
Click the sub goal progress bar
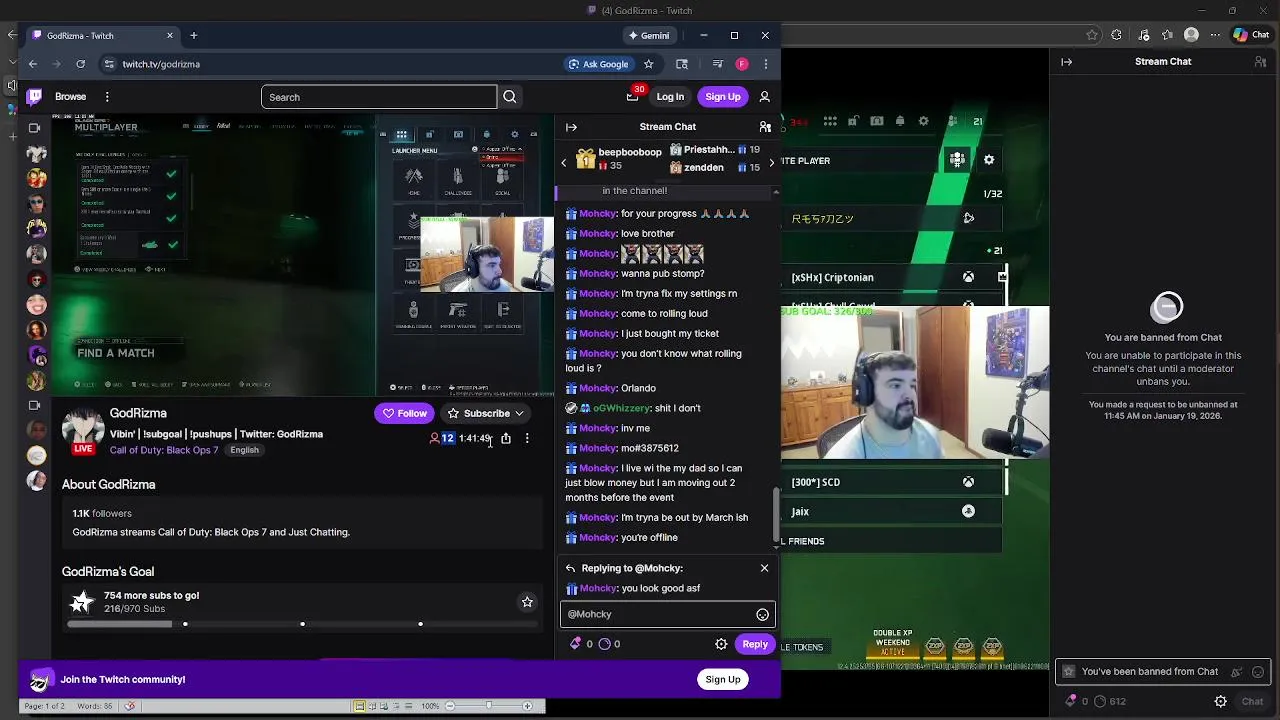tap(303, 624)
